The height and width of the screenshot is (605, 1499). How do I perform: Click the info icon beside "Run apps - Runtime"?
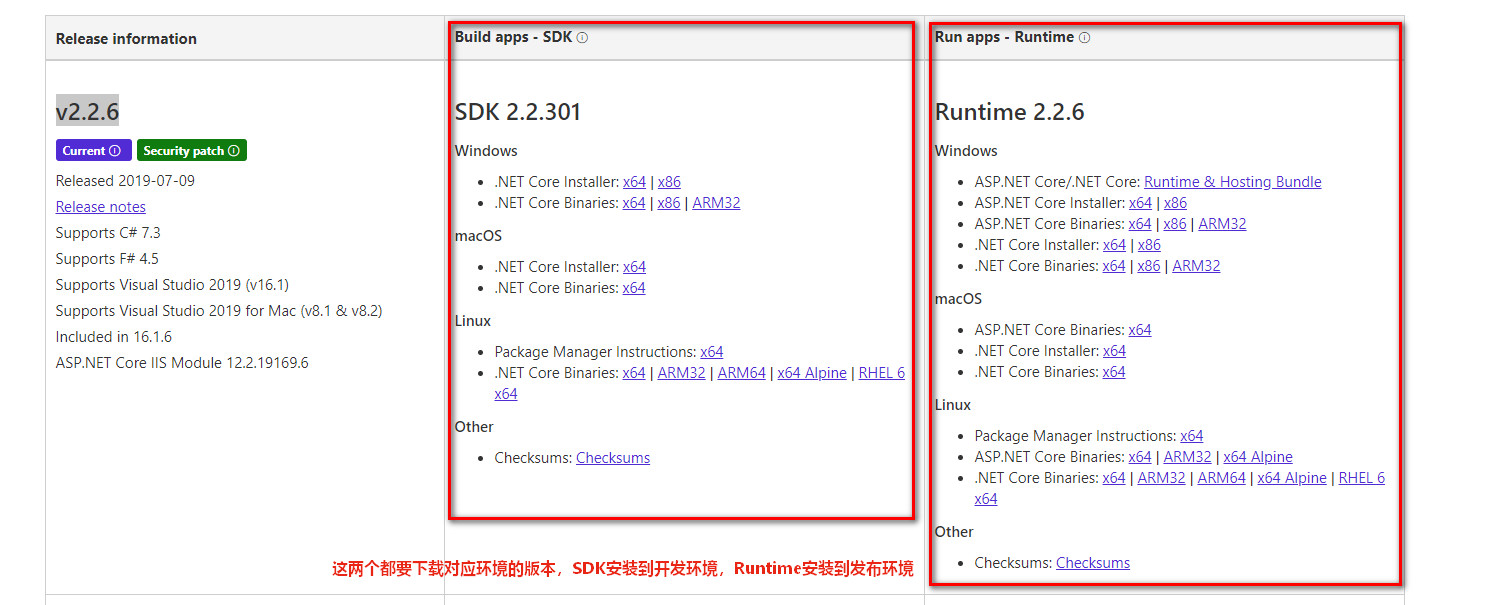(x=1085, y=36)
